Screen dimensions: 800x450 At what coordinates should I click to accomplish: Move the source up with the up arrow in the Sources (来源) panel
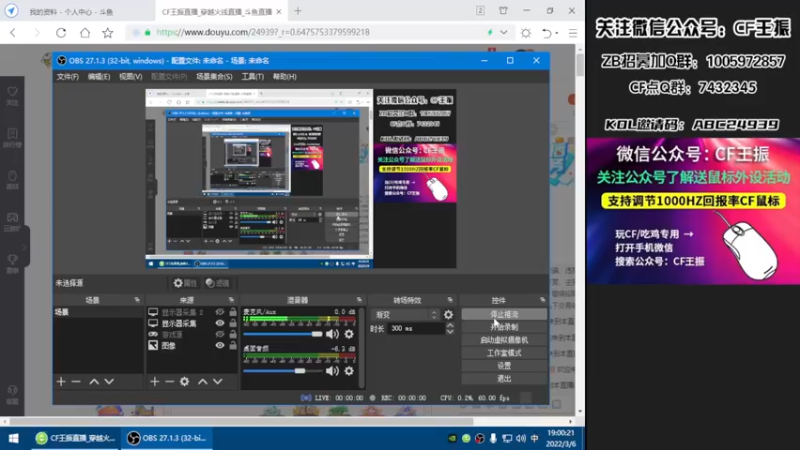coord(203,382)
